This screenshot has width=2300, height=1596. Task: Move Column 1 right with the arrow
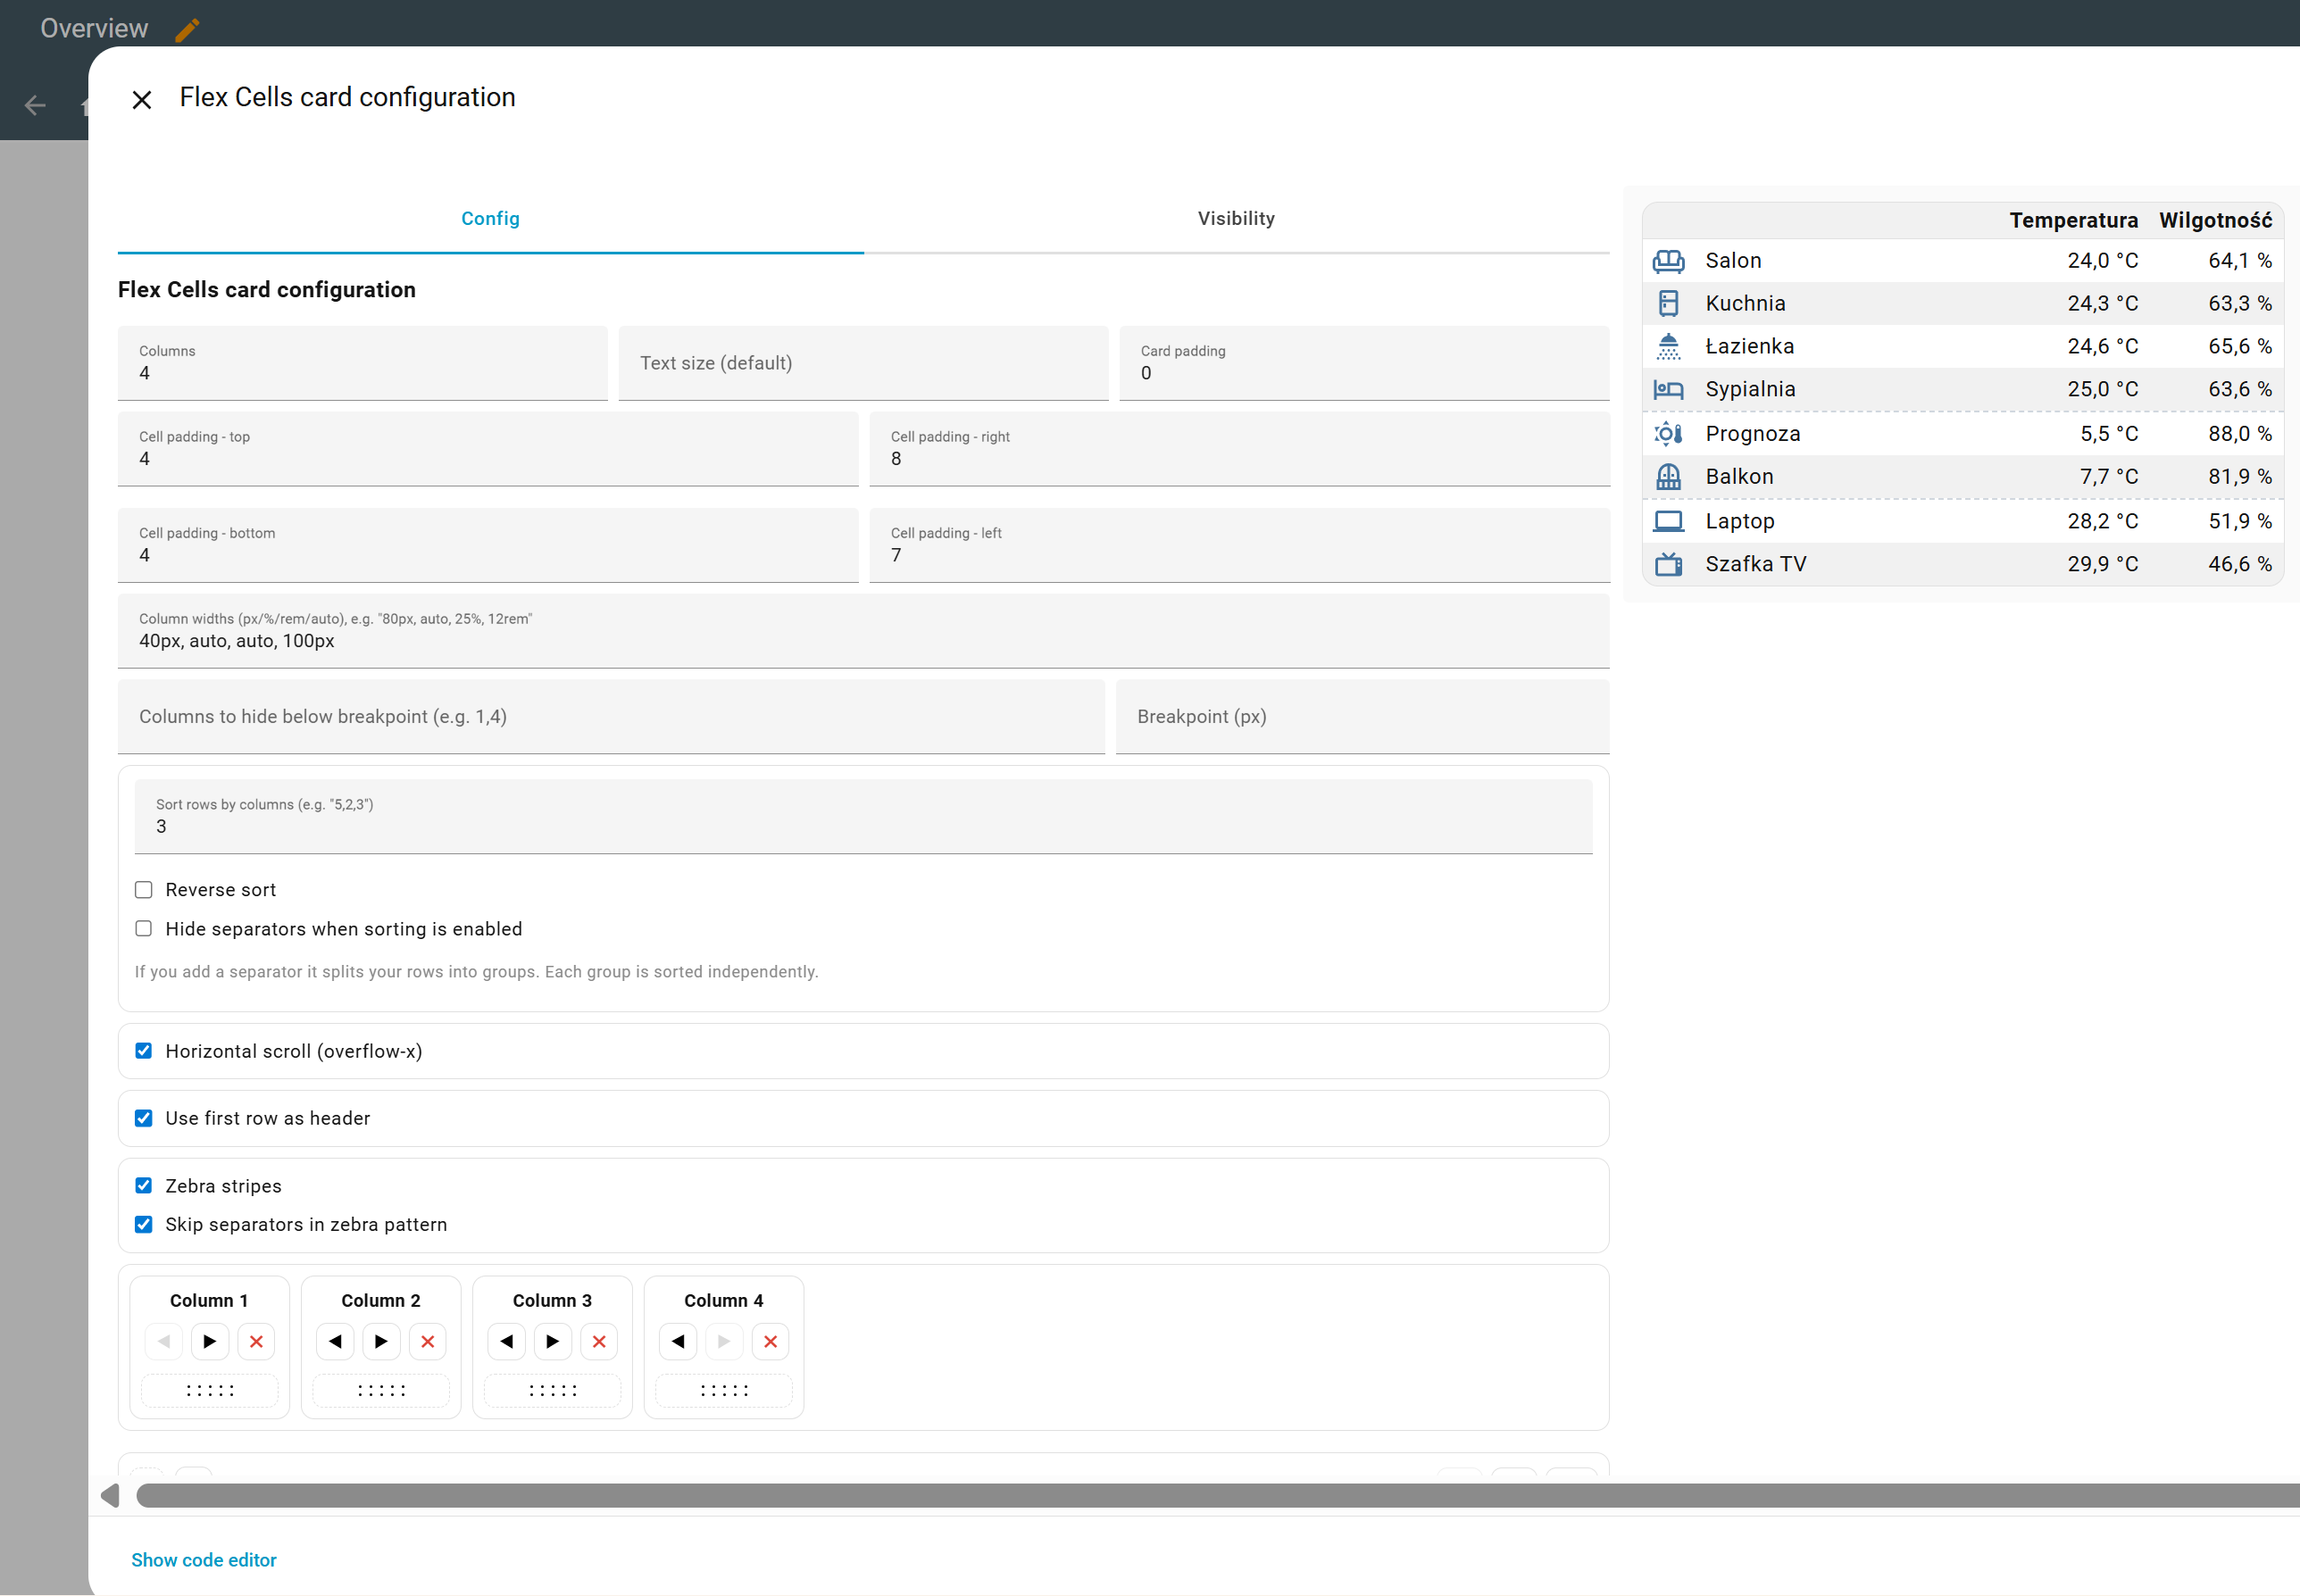[210, 1341]
